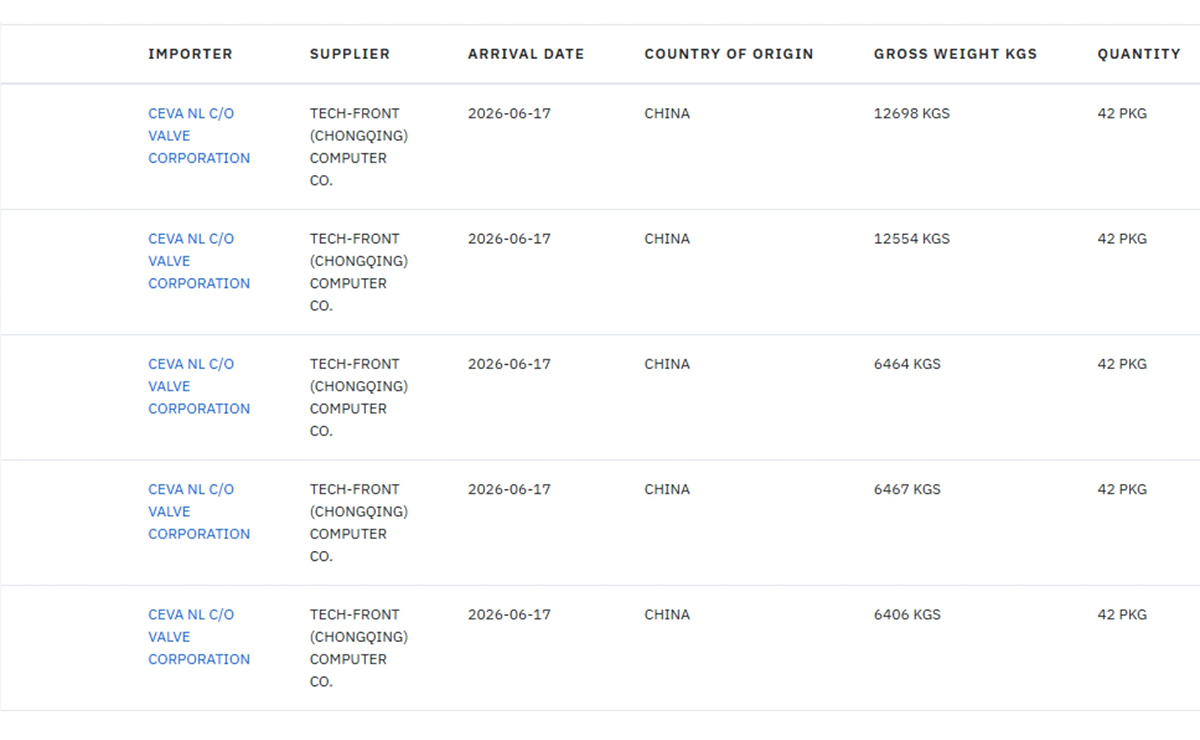Open CEVA NL C/O Valve link in 12698 KGS row

tap(199, 136)
